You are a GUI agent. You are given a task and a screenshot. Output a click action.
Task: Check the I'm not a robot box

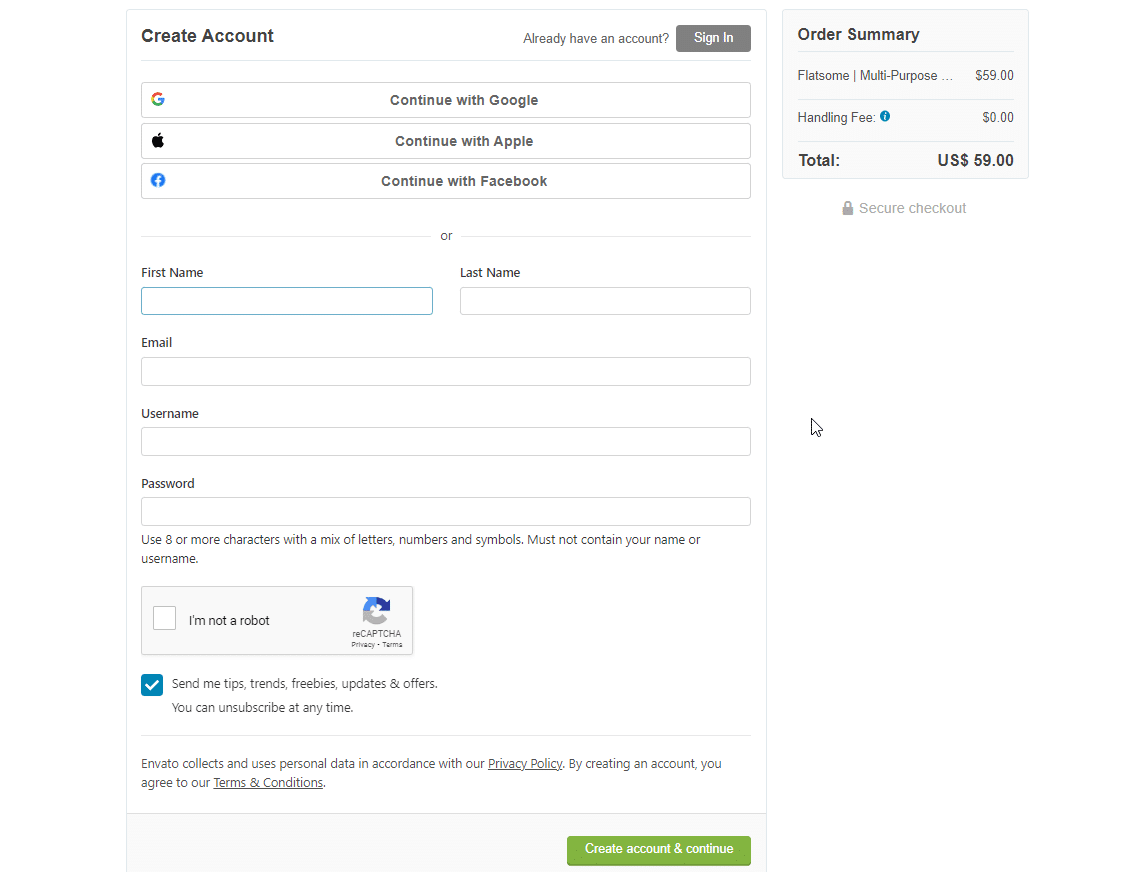[x=164, y=618]
